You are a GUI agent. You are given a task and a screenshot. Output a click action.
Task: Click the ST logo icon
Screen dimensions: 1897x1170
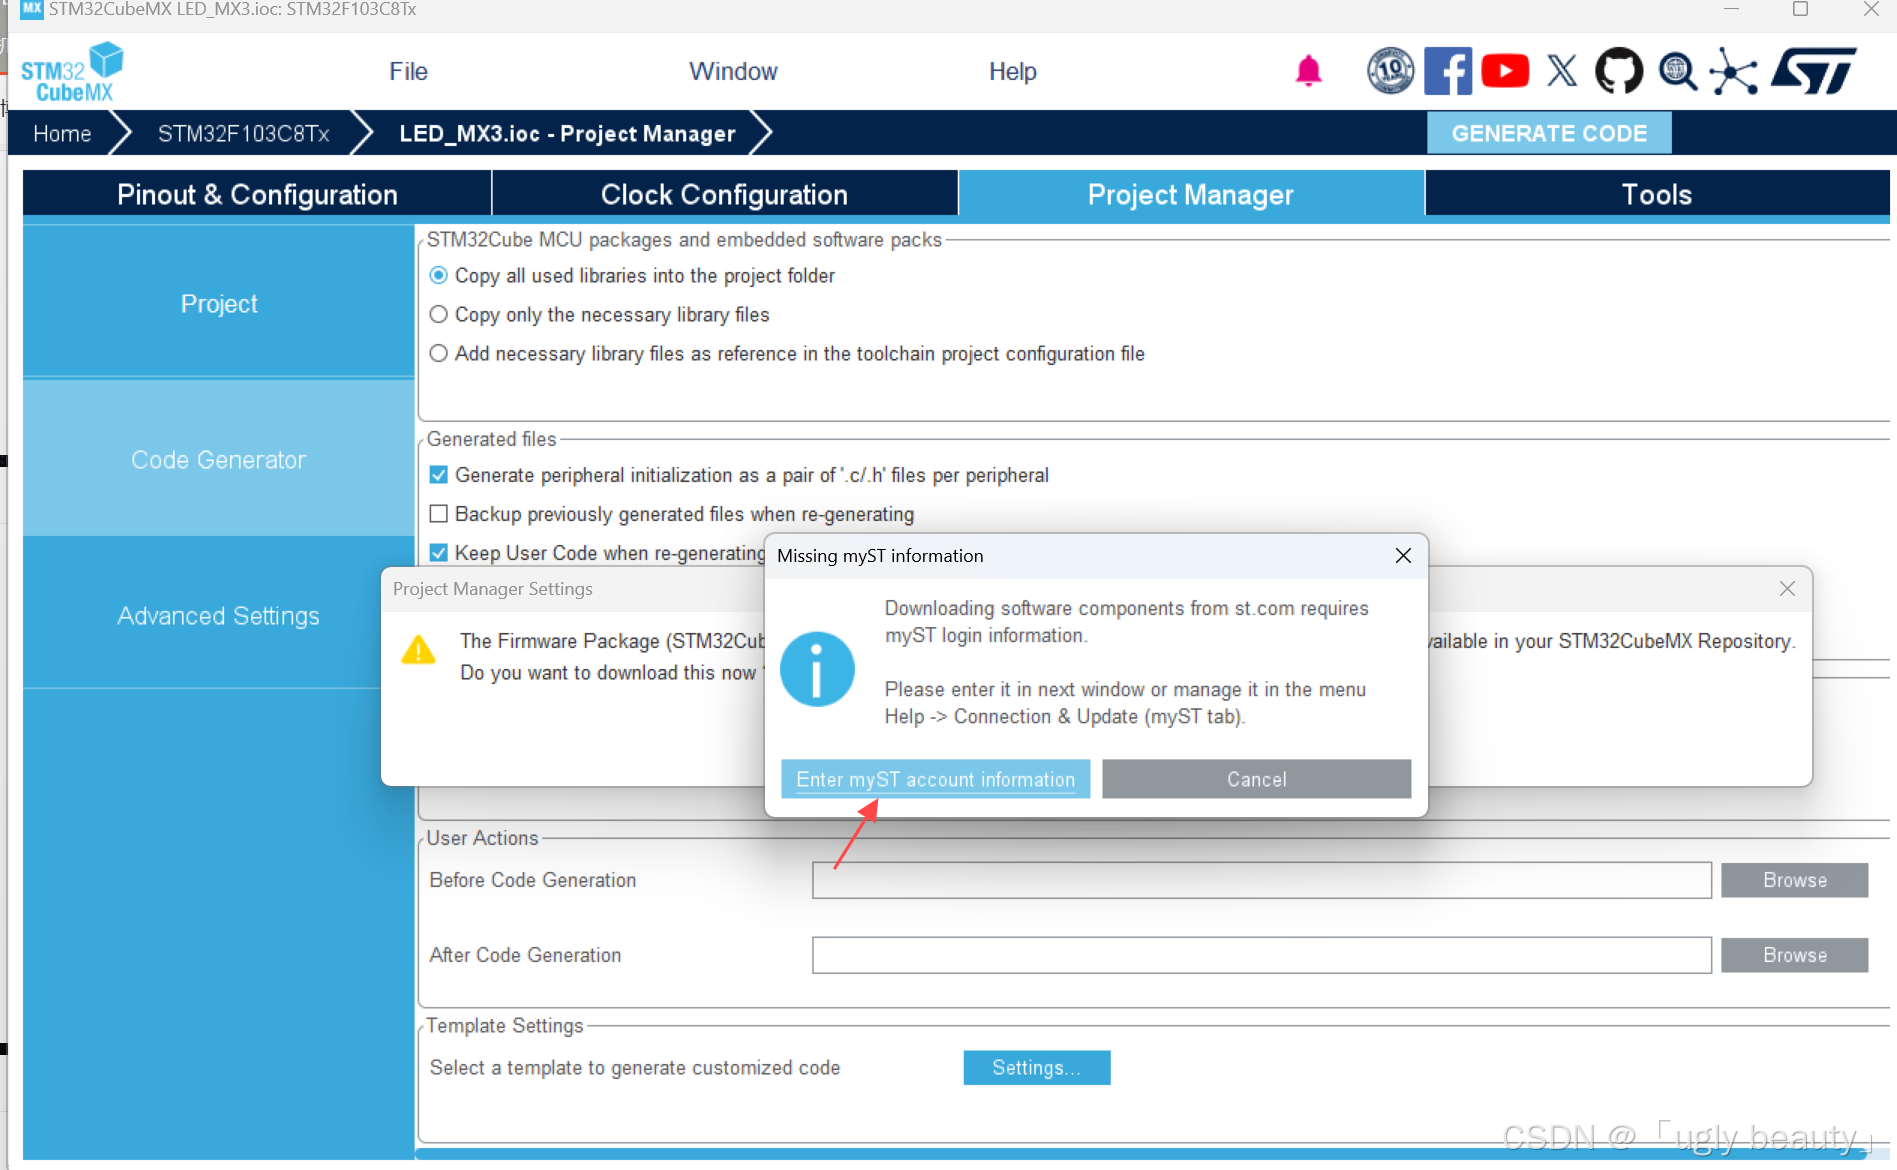click(1814, 71)
